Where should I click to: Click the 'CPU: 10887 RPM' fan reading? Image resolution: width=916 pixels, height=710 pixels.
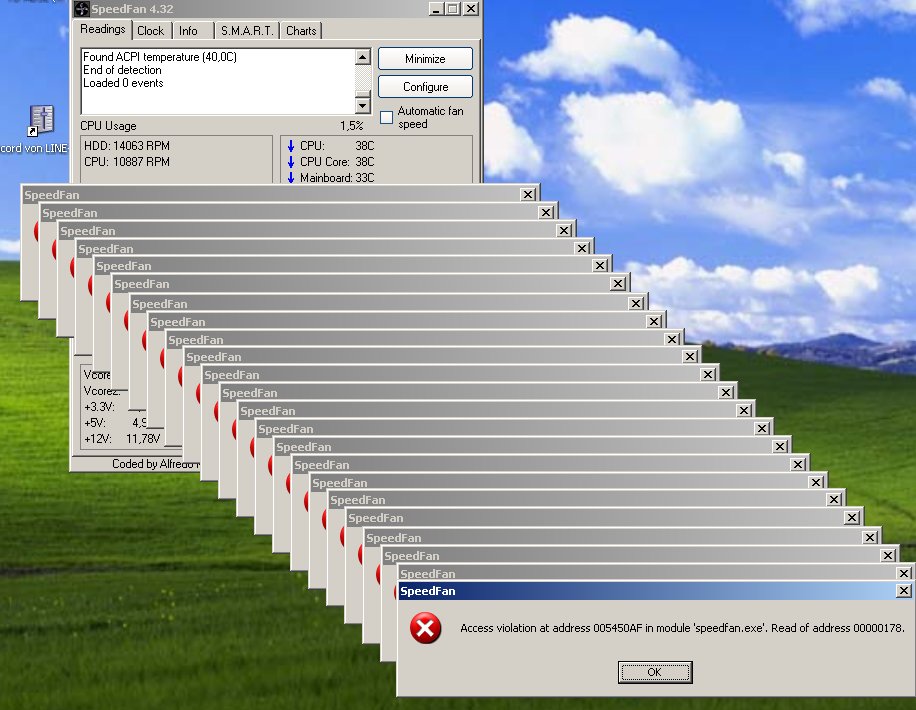point(127,161)
